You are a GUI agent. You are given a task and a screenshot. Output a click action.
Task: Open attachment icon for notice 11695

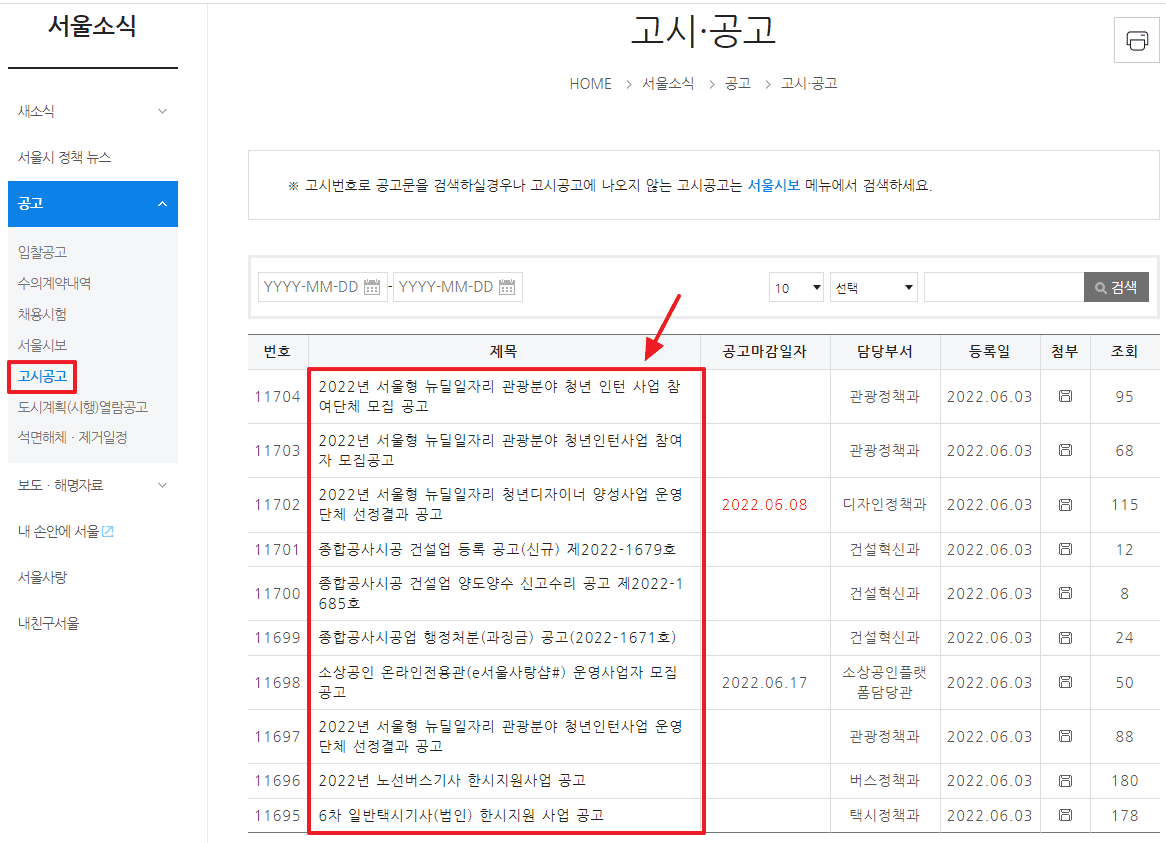tap(1065, 815)
